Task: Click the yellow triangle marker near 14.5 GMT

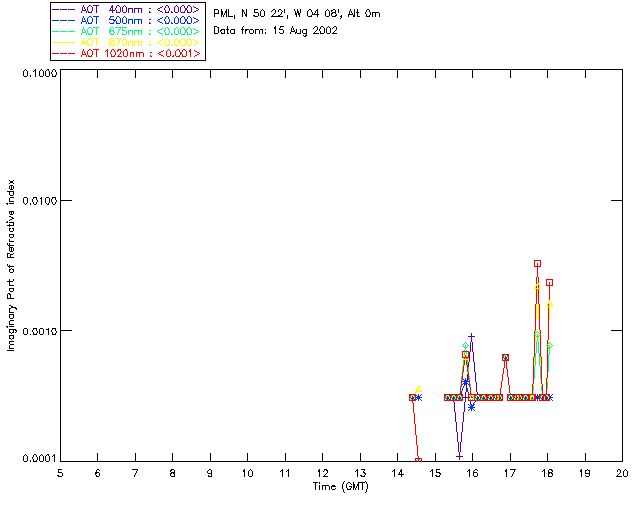Action: coord(419,388)
